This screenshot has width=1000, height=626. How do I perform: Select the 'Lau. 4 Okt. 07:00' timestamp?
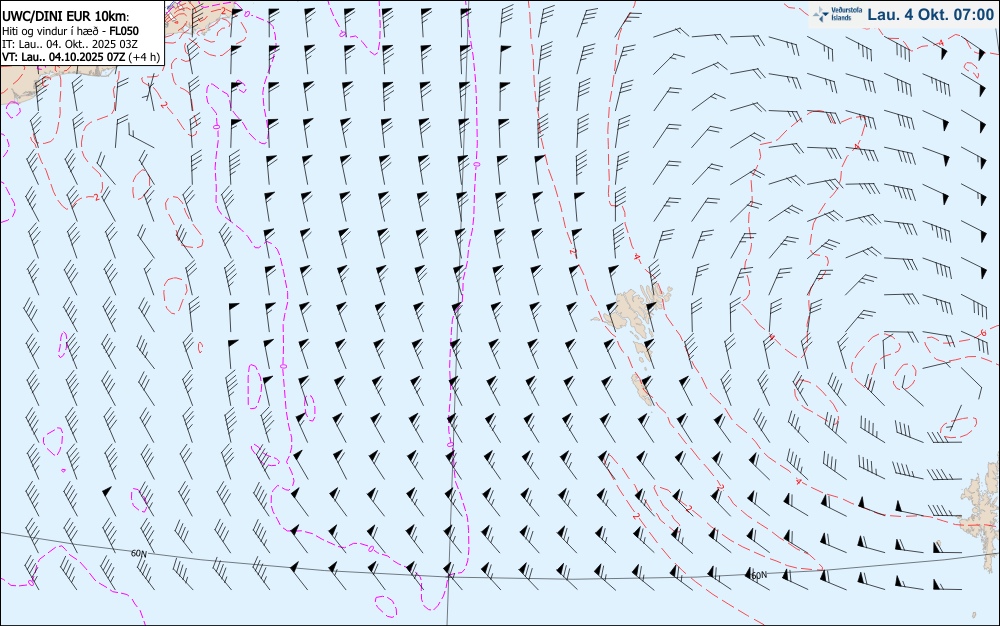[930, 14]
